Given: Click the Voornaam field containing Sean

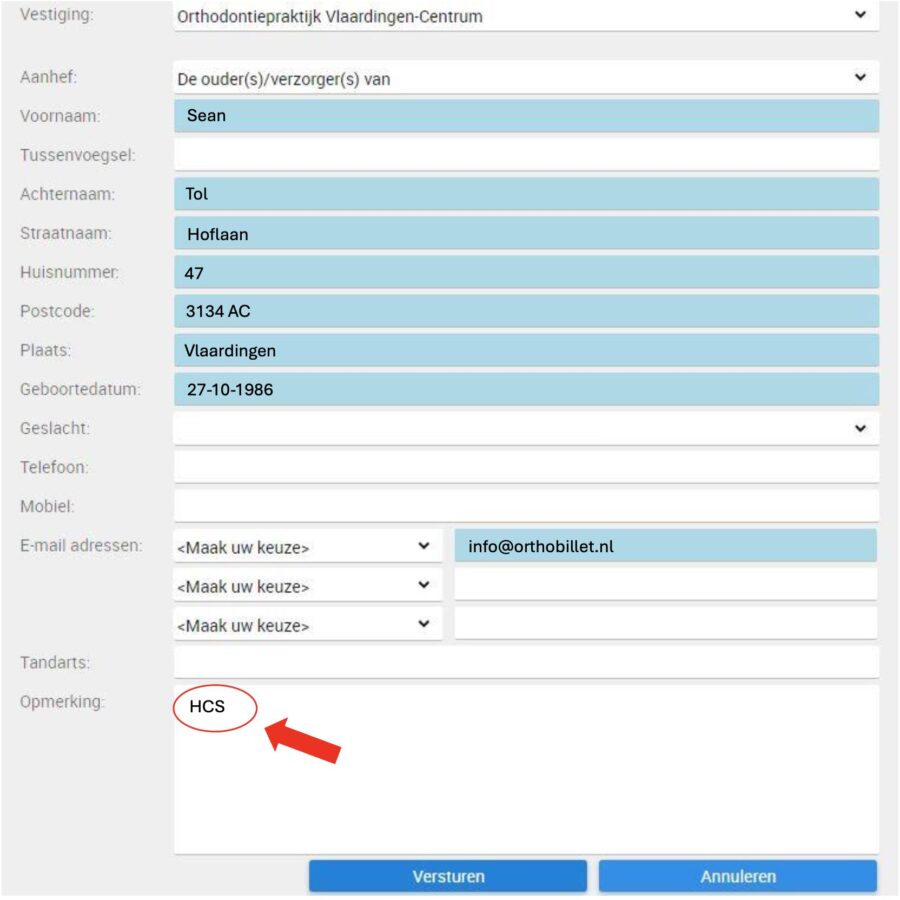Looking at the screenshot, I should click(x=526, y=116).
